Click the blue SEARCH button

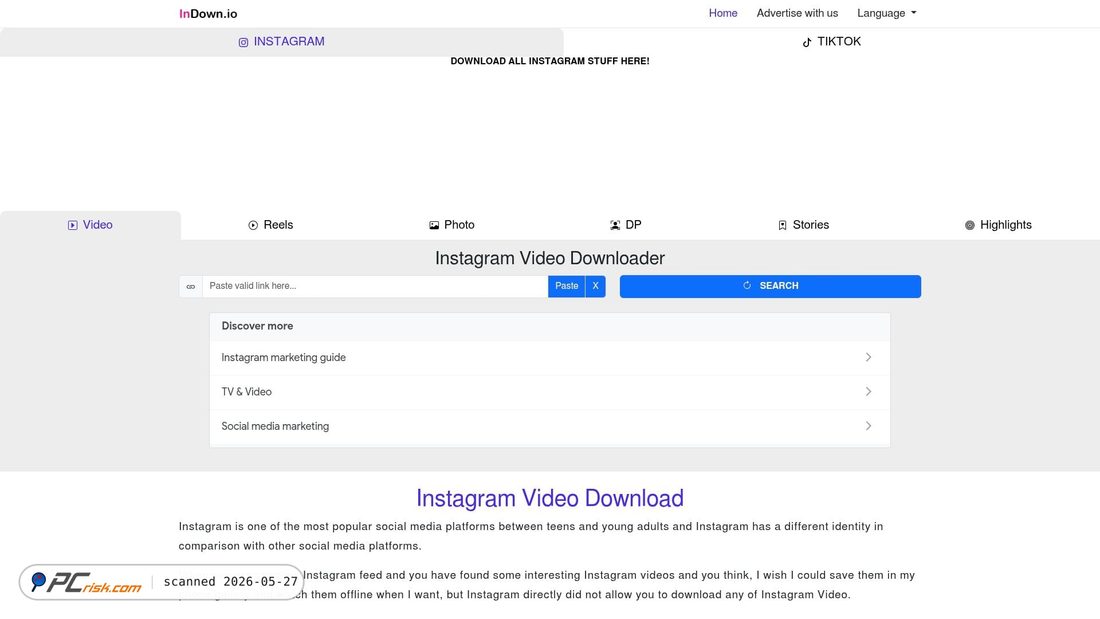tap(770, 286)
